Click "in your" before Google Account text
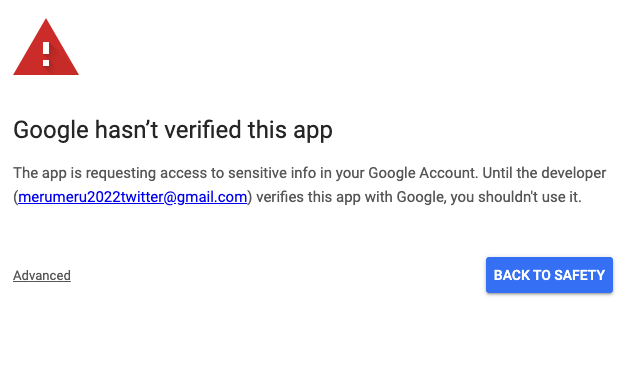 [342, 173]
